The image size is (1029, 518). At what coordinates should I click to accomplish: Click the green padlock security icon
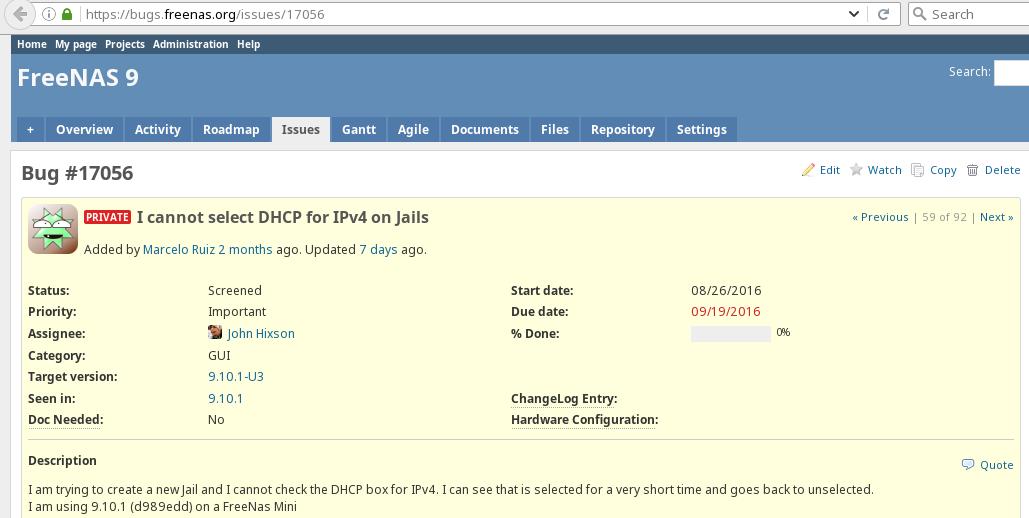click(x=66, y=14)
